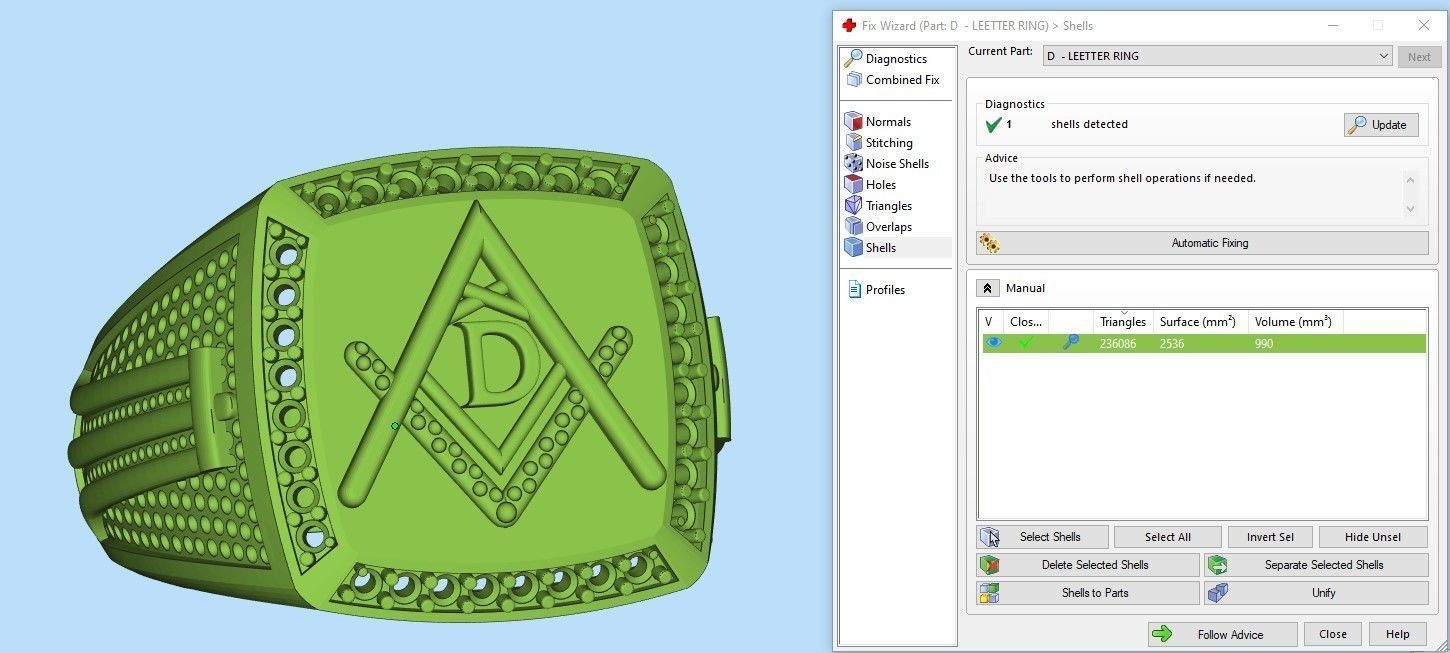This screenshot has width=1450, height=653.
Task: Click surface value 2536
Action: tap(1172, 344)
